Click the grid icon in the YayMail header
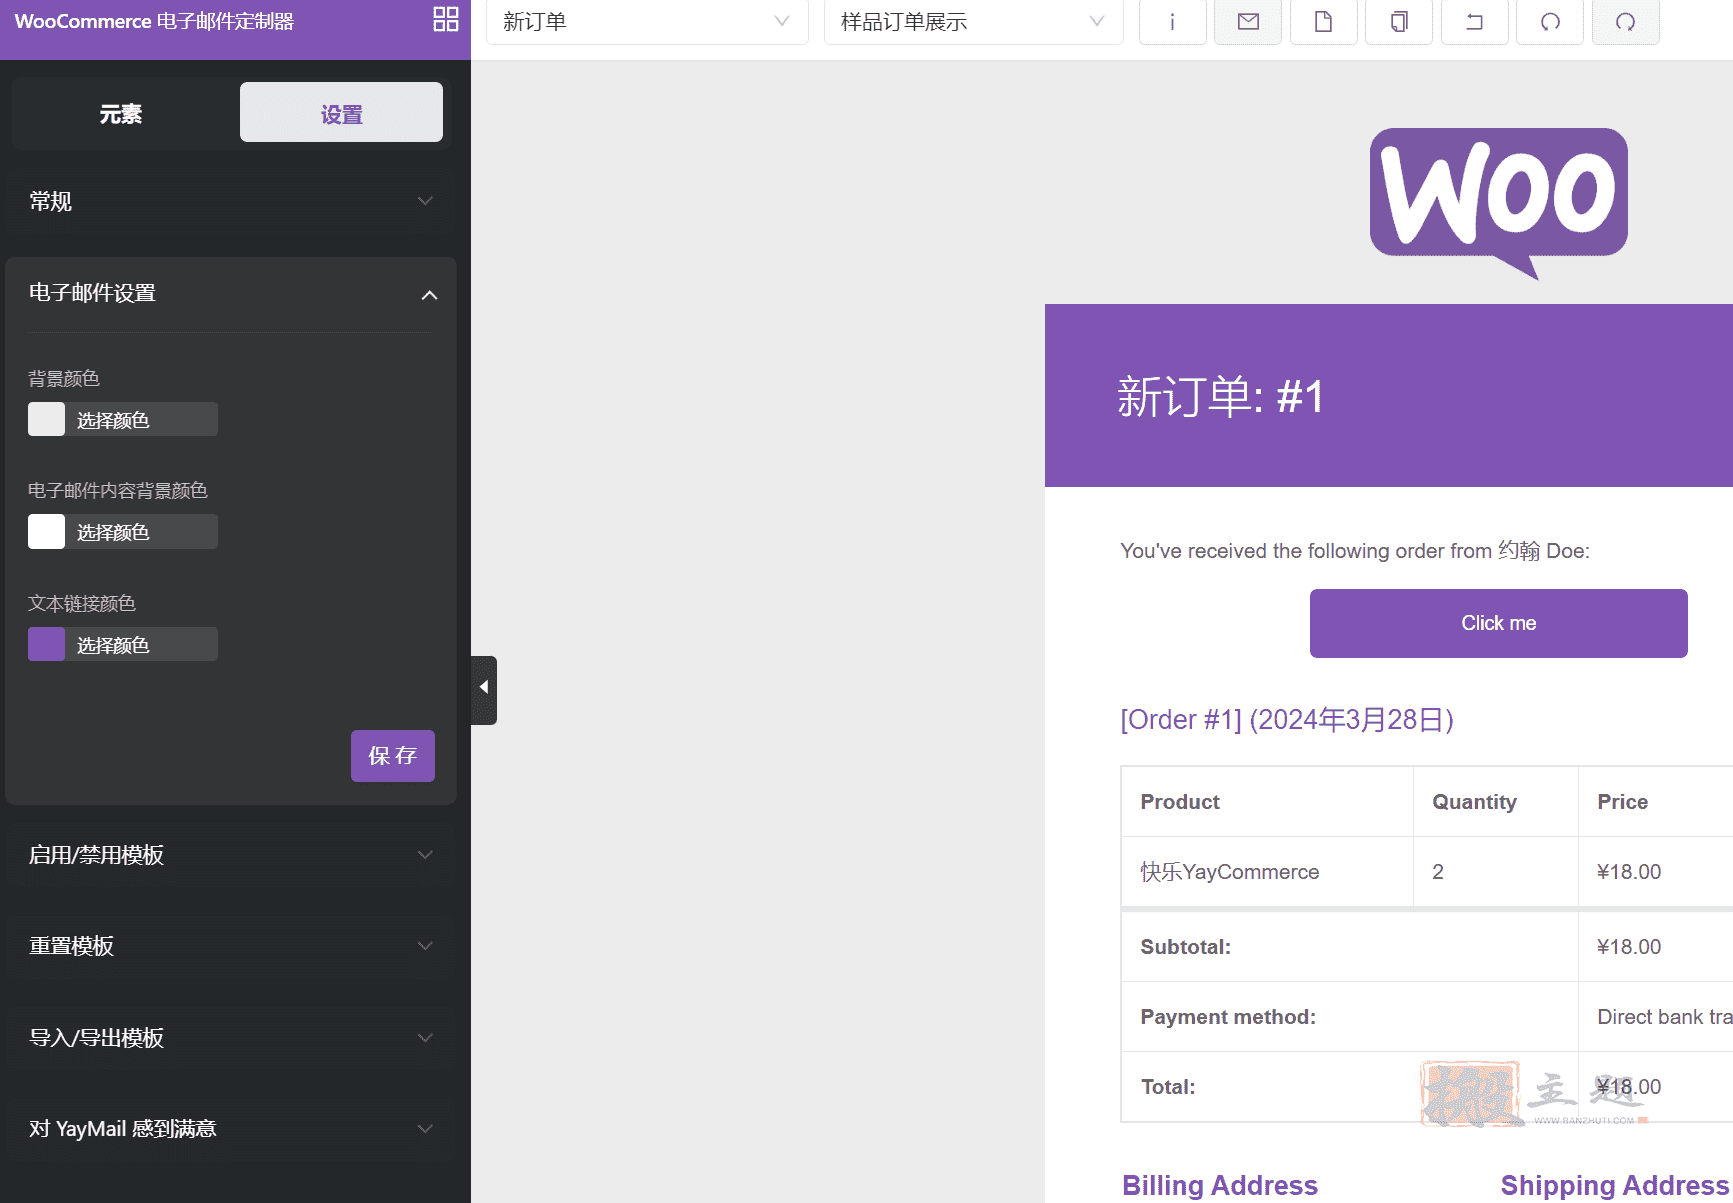This screenshot has width=1733, height=1203. point(446,19)
